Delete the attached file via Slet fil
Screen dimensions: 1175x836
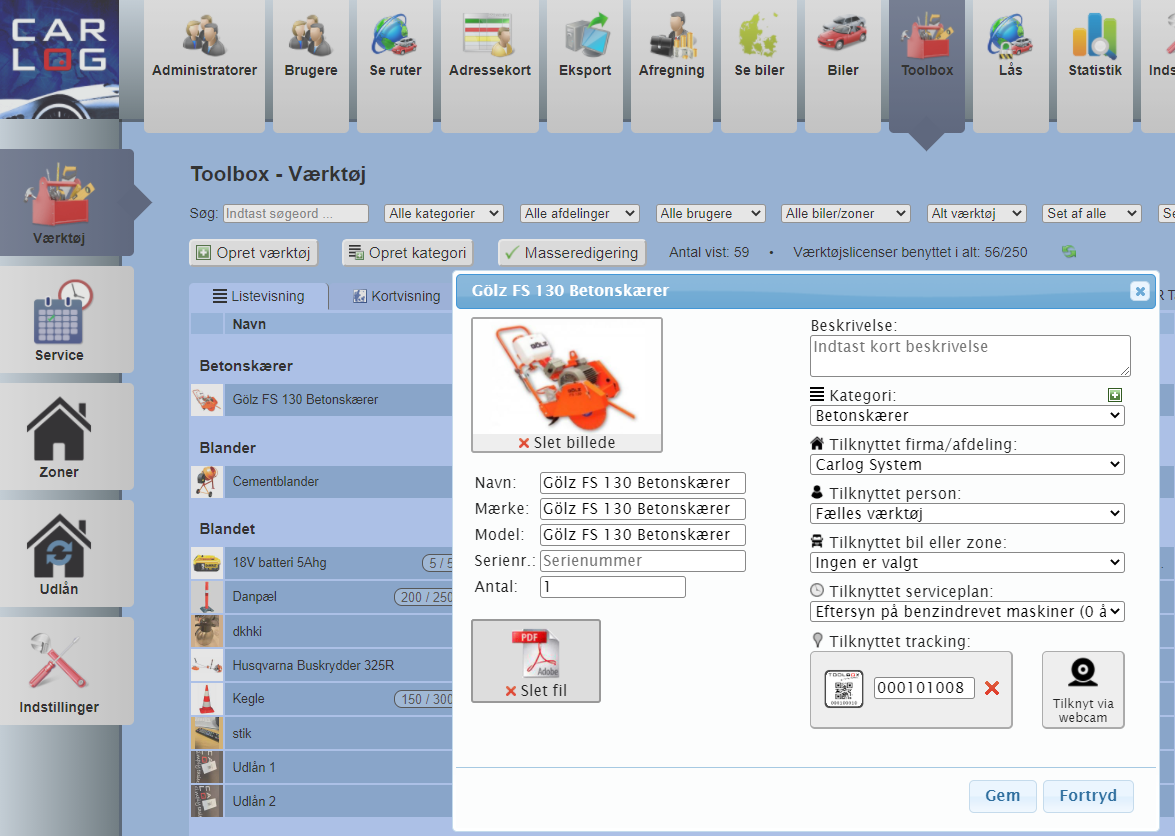pos(536,691)
